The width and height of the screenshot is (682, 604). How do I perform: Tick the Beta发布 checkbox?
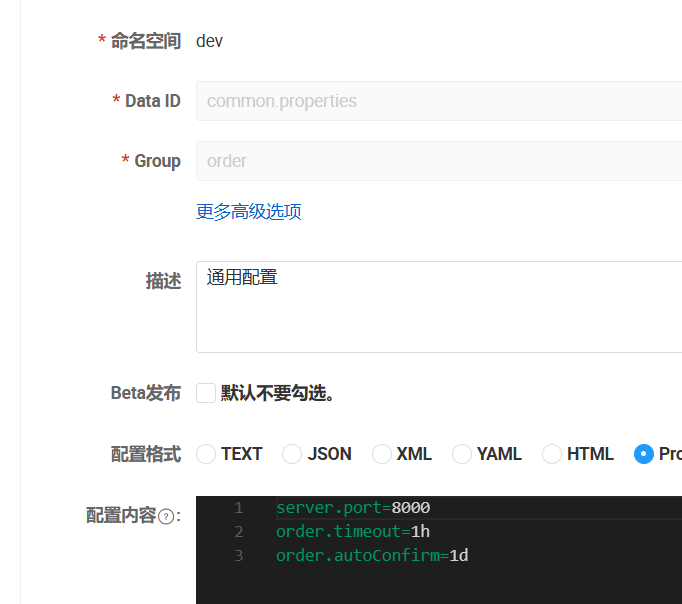[x=206, y=393]
